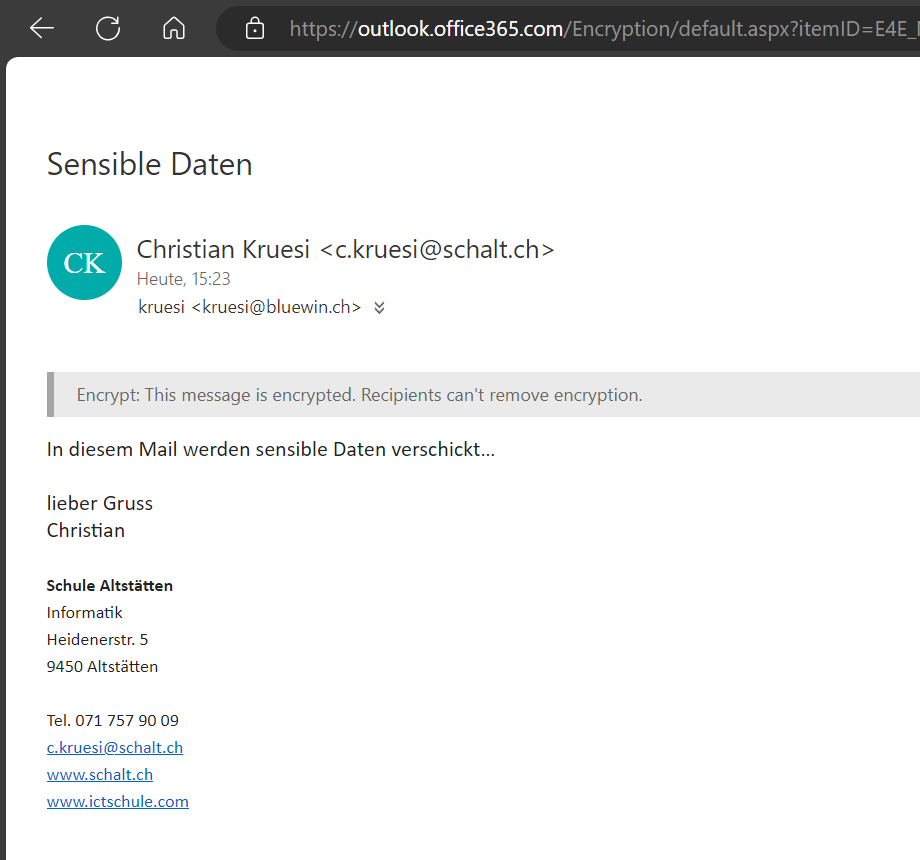Visit the www.schalt.ch link
920x860 pixels.
100,774
